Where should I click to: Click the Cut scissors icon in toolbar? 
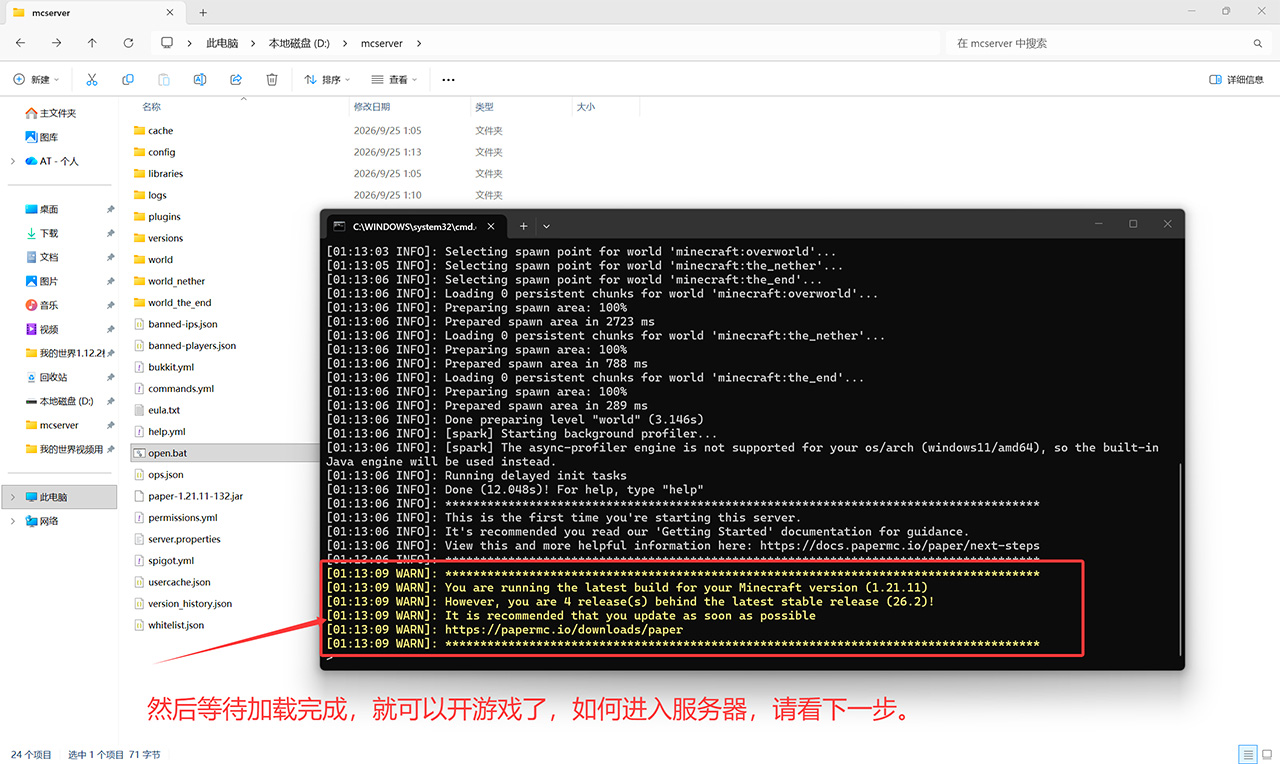(92, 79)
